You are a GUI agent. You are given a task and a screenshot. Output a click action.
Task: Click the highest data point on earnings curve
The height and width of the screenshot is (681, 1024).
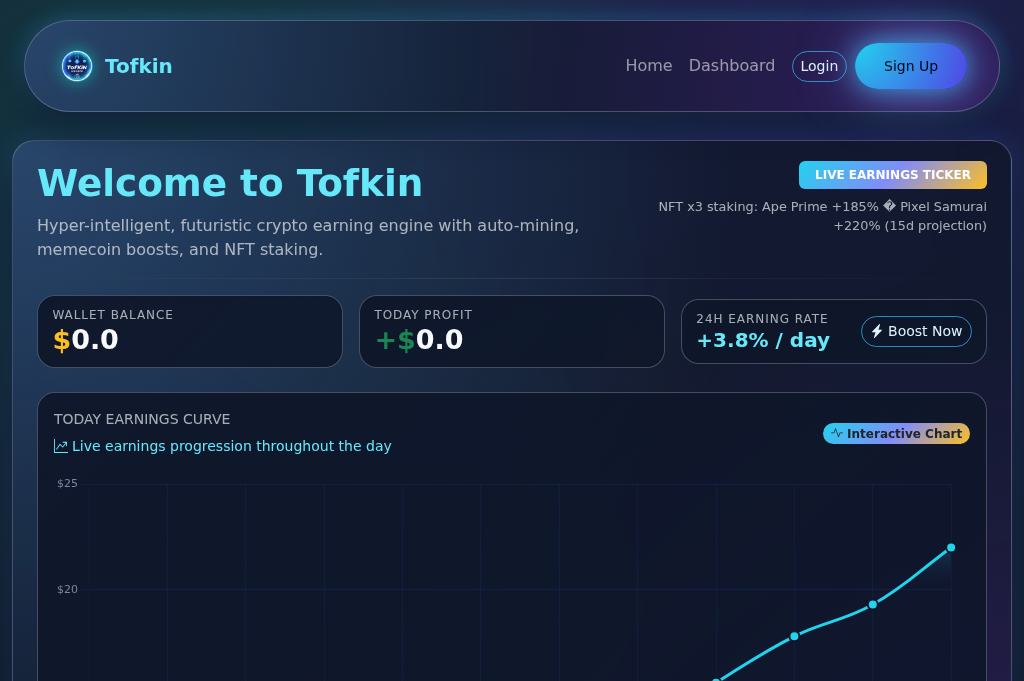pyautogui.click(x=951, y=547)
